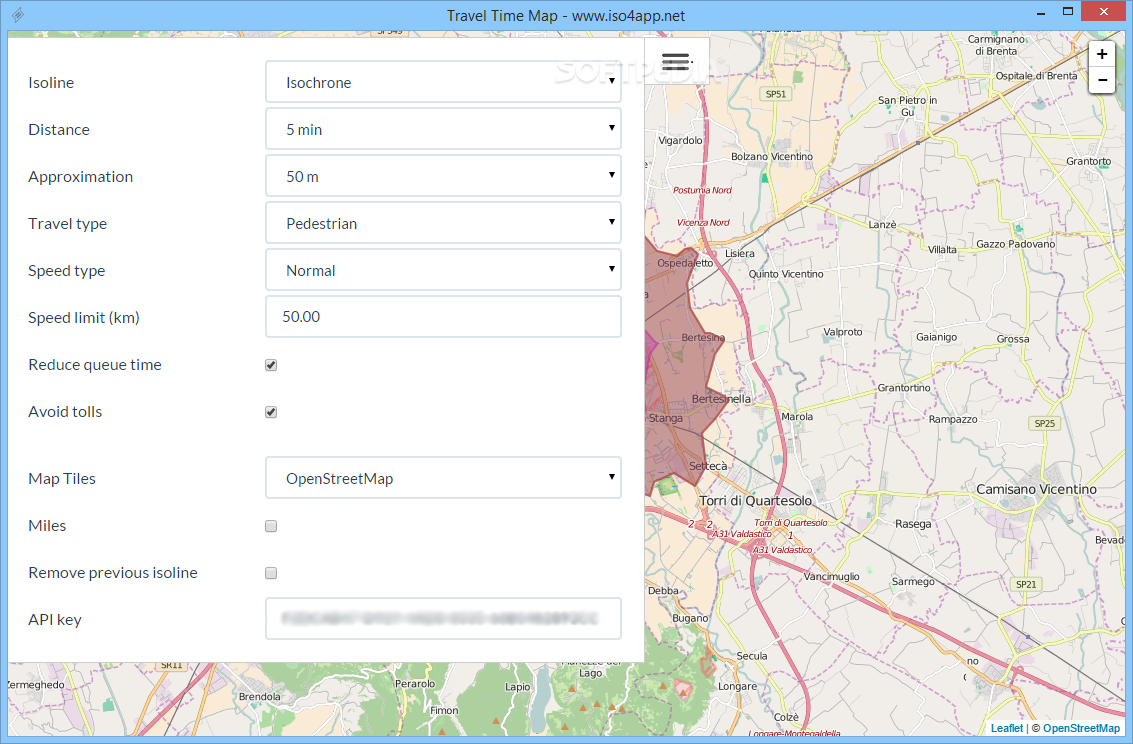Screen dimensions: 1133x744
Task: Click the Reduce queue time label
Action: point(95,365)
